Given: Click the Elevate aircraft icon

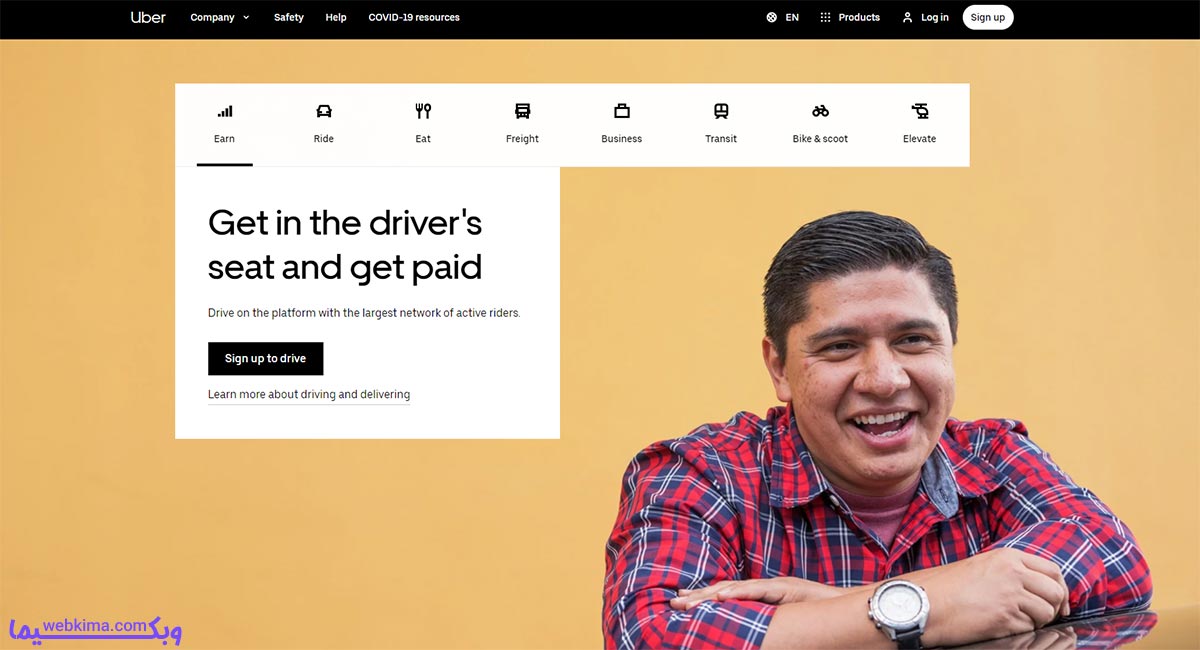Looking at the screenshot, I should pyautogui.click(x=920, y=111).
